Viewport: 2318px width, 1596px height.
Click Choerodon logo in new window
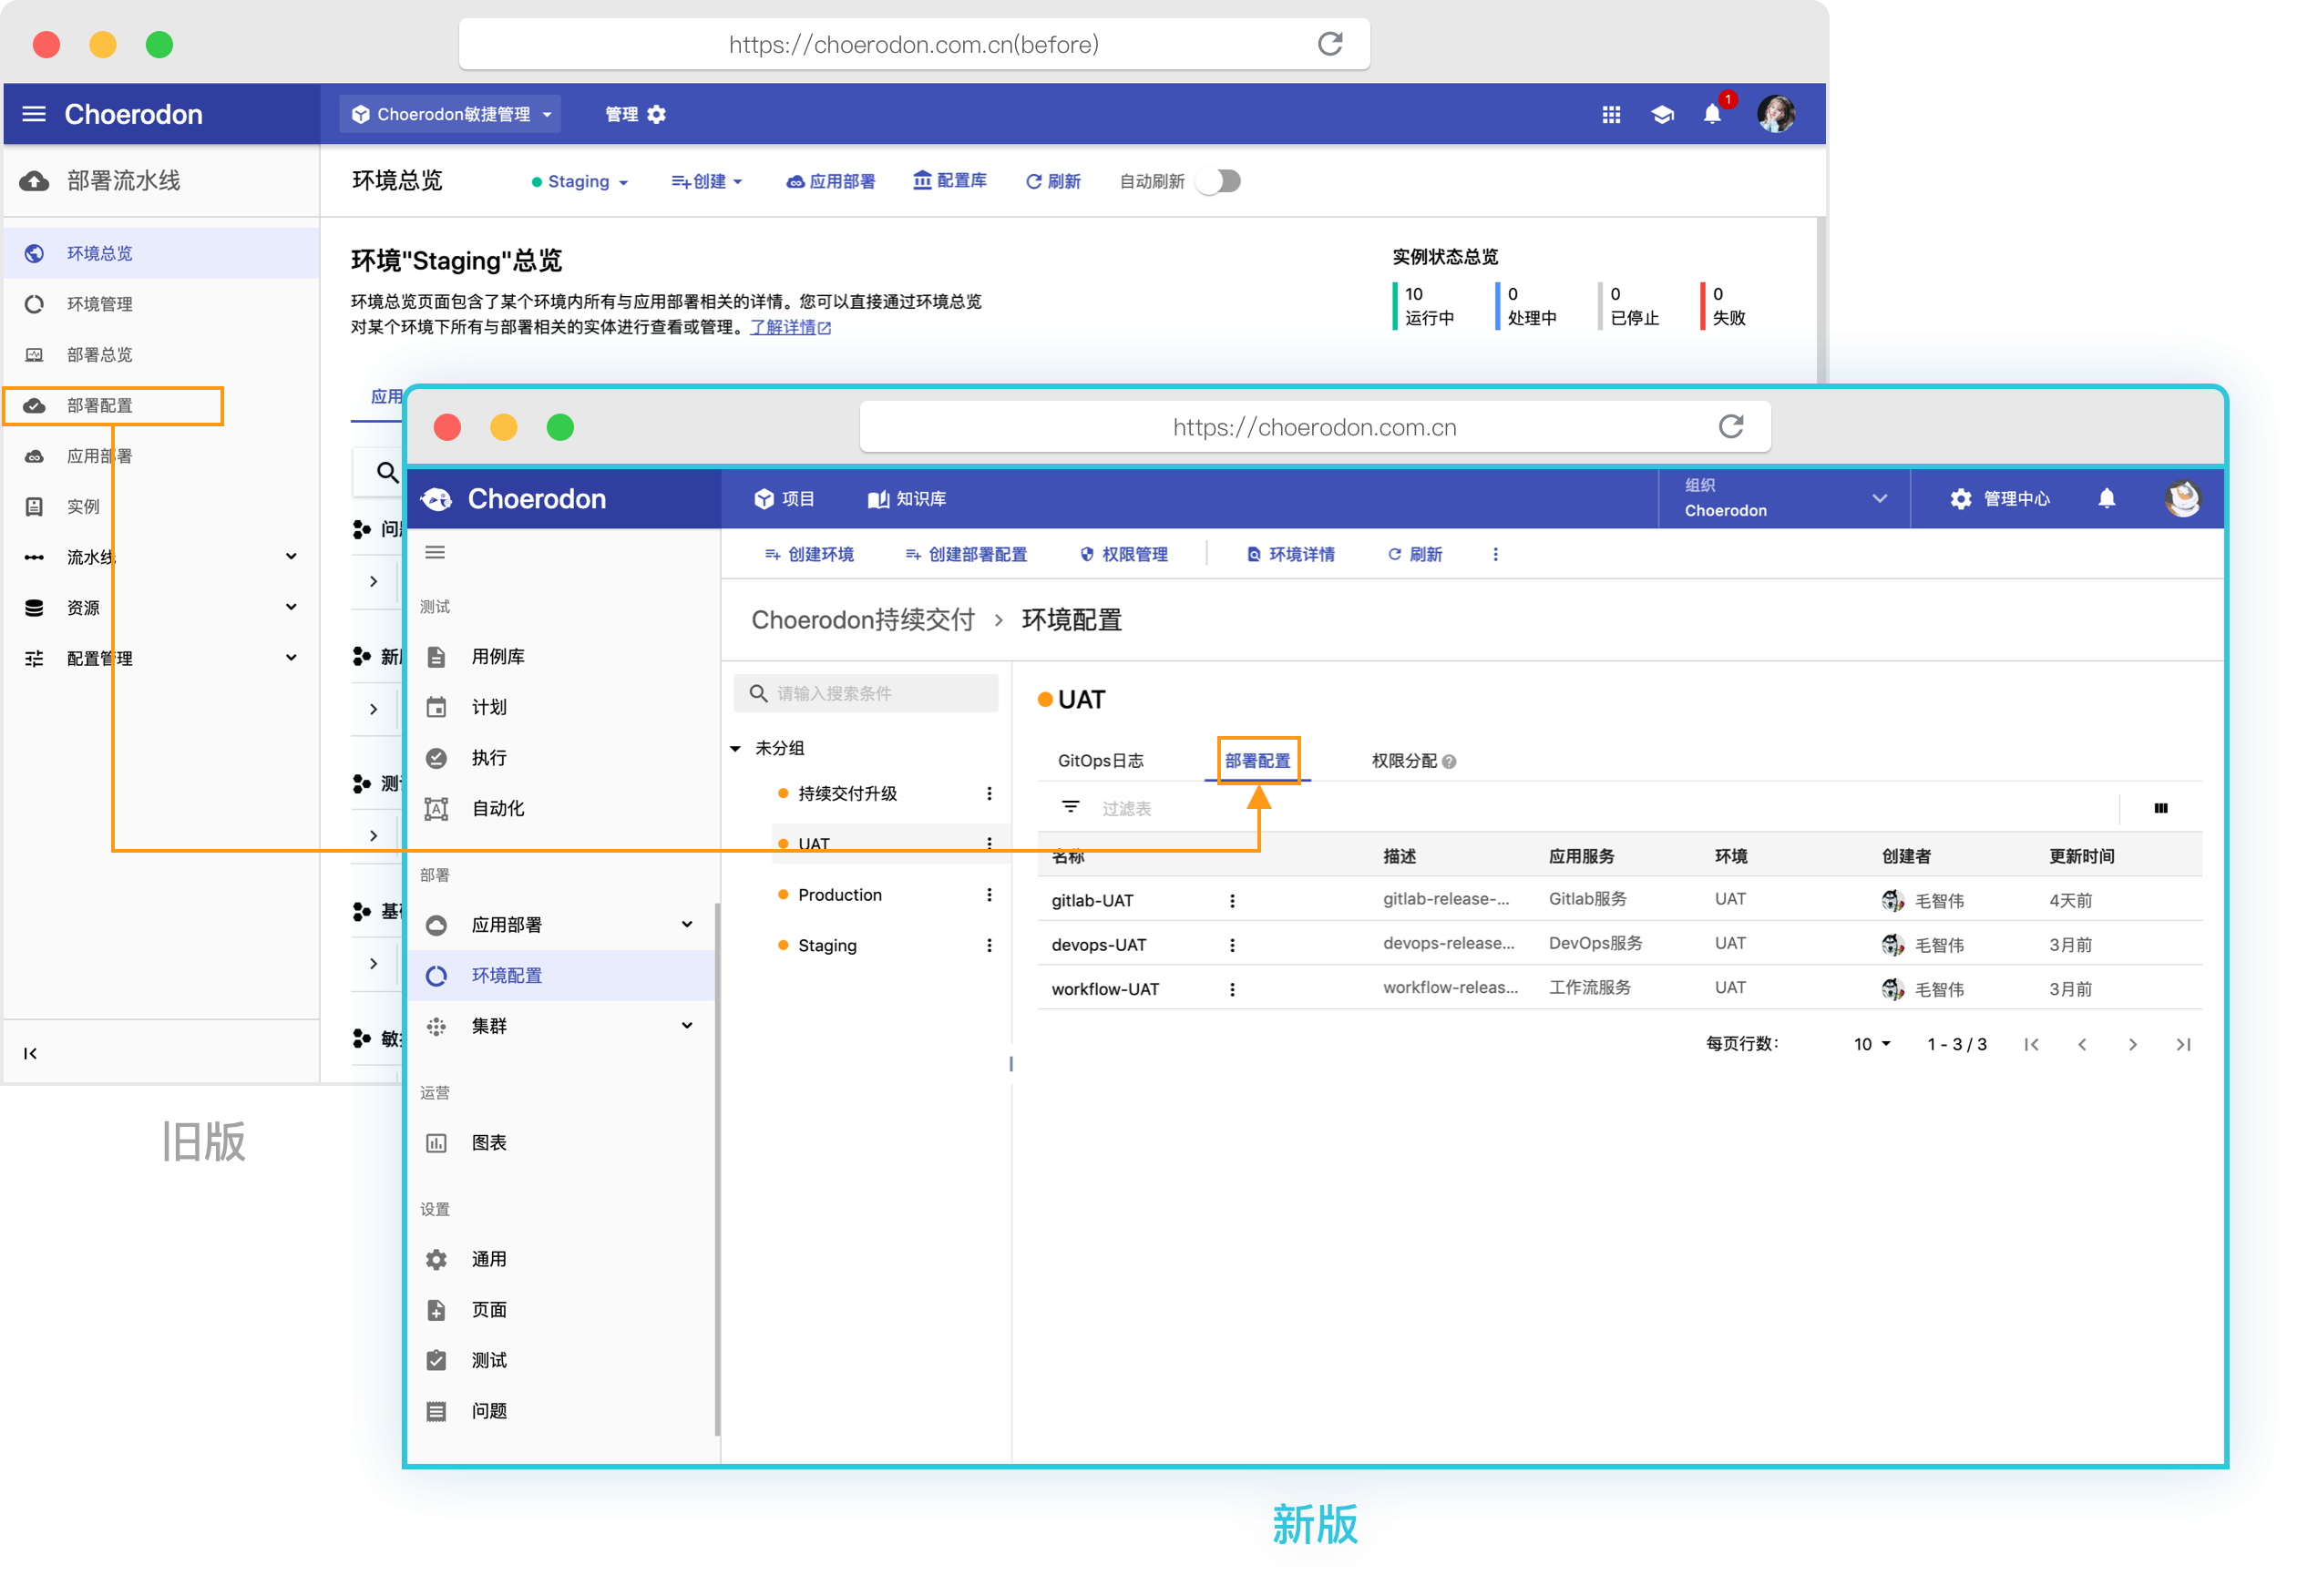pyautogui.click(x=514, y=499)
